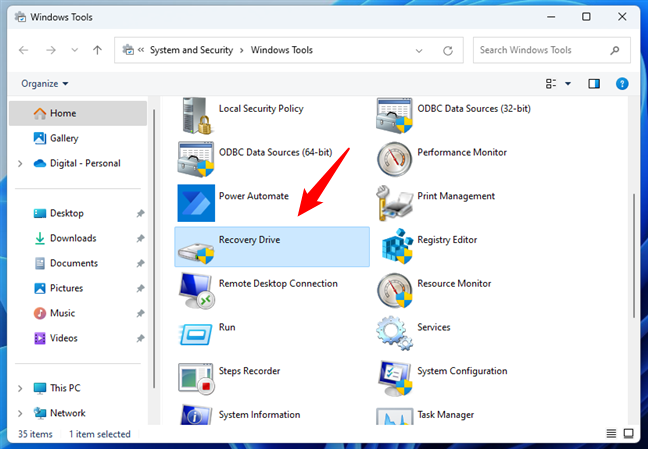Screen dimensions: 648x449
Task: Select the Recovery Drive icon
Action: click(x=196, y=252)
